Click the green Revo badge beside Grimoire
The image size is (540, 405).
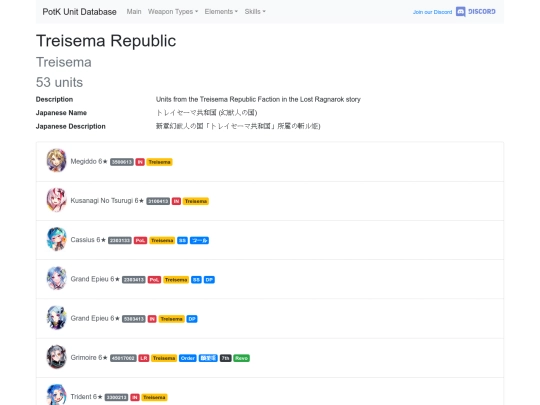241,358
